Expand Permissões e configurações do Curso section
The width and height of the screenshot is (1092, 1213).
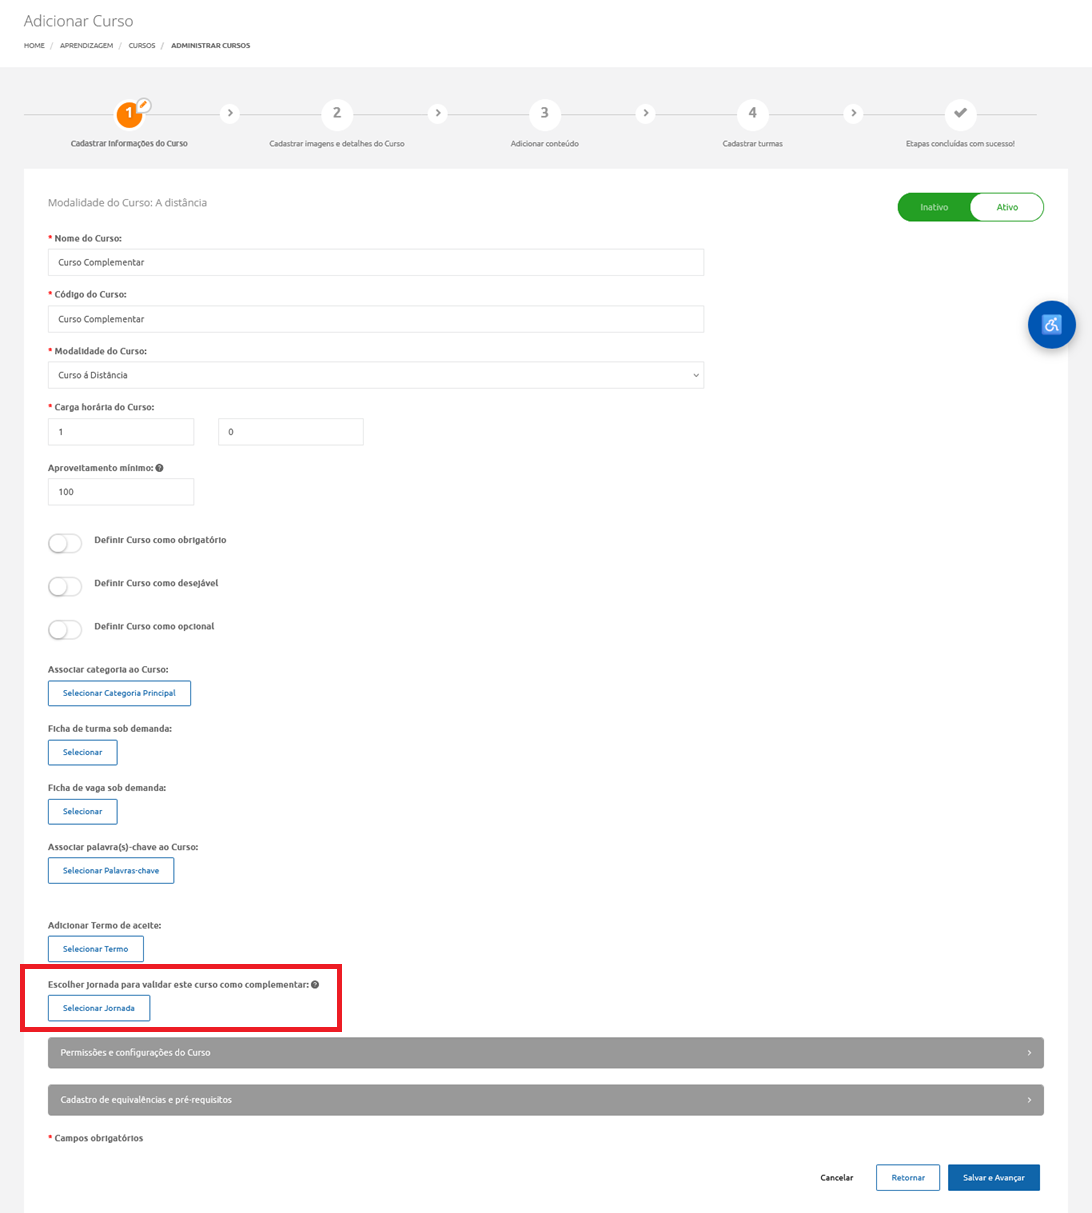545,1053
